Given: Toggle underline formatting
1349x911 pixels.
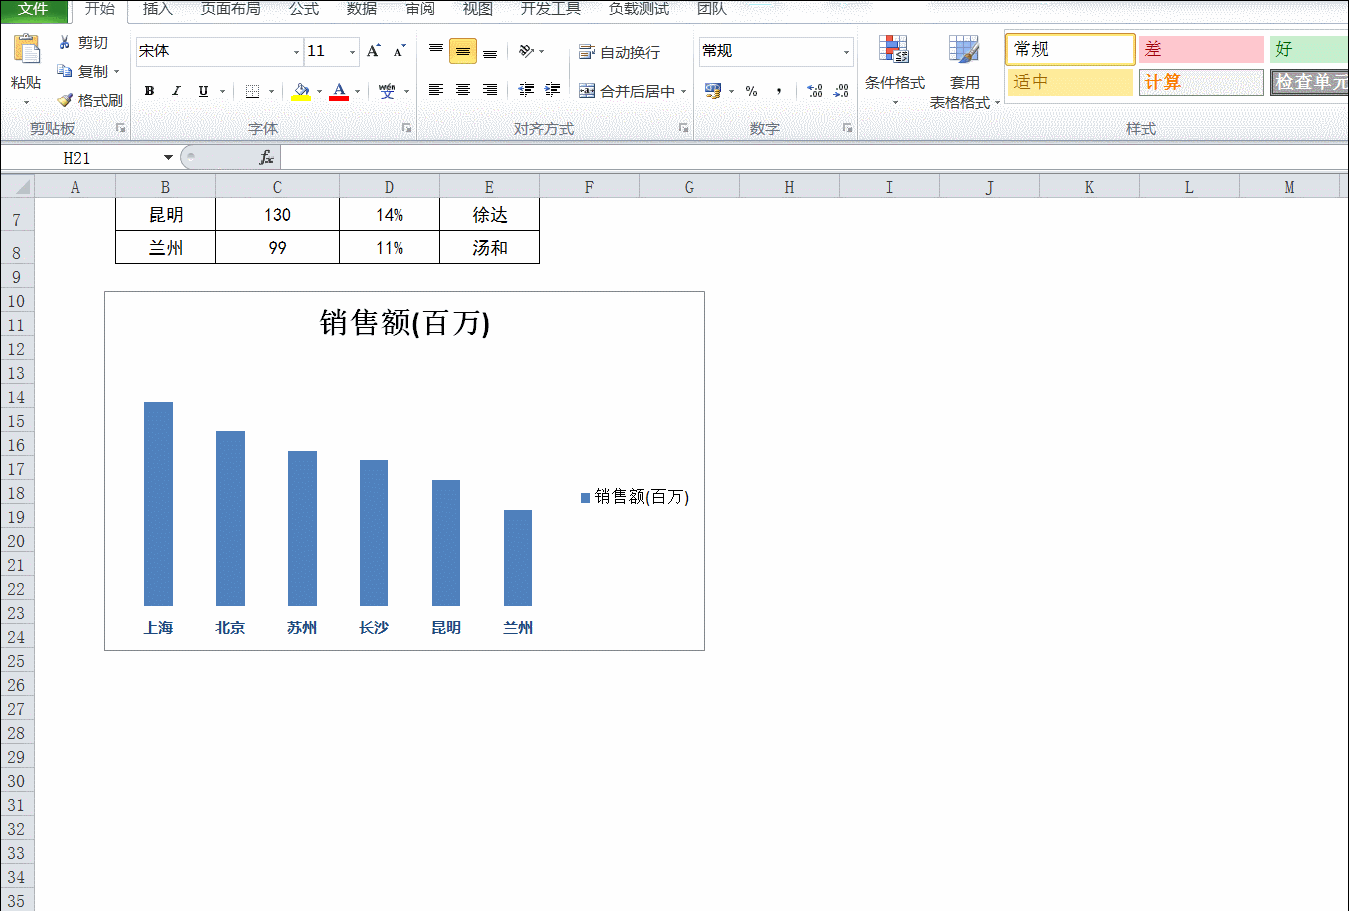Looking at the screenshot, I should tap(203, 91).
